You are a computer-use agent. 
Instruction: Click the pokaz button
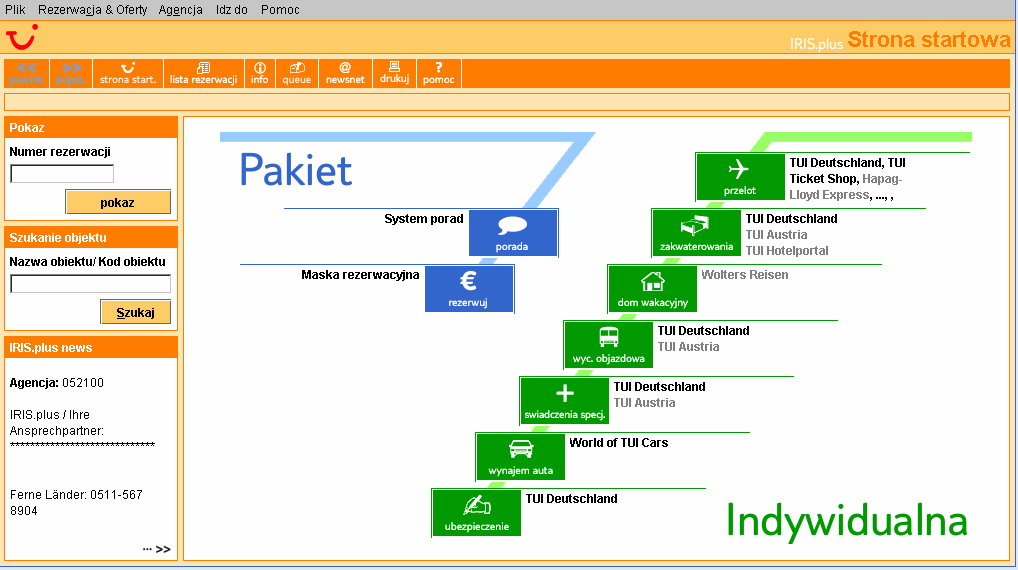click(118, 203)
